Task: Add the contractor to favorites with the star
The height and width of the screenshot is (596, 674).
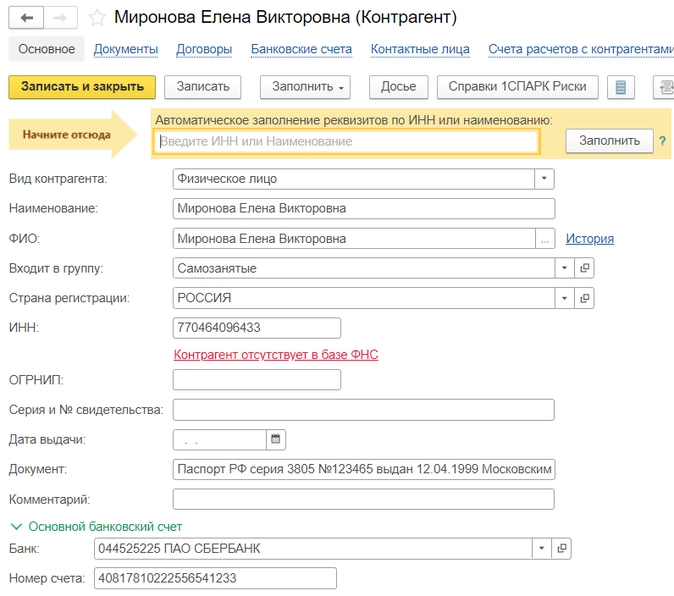Action: (x=97, y=18)
